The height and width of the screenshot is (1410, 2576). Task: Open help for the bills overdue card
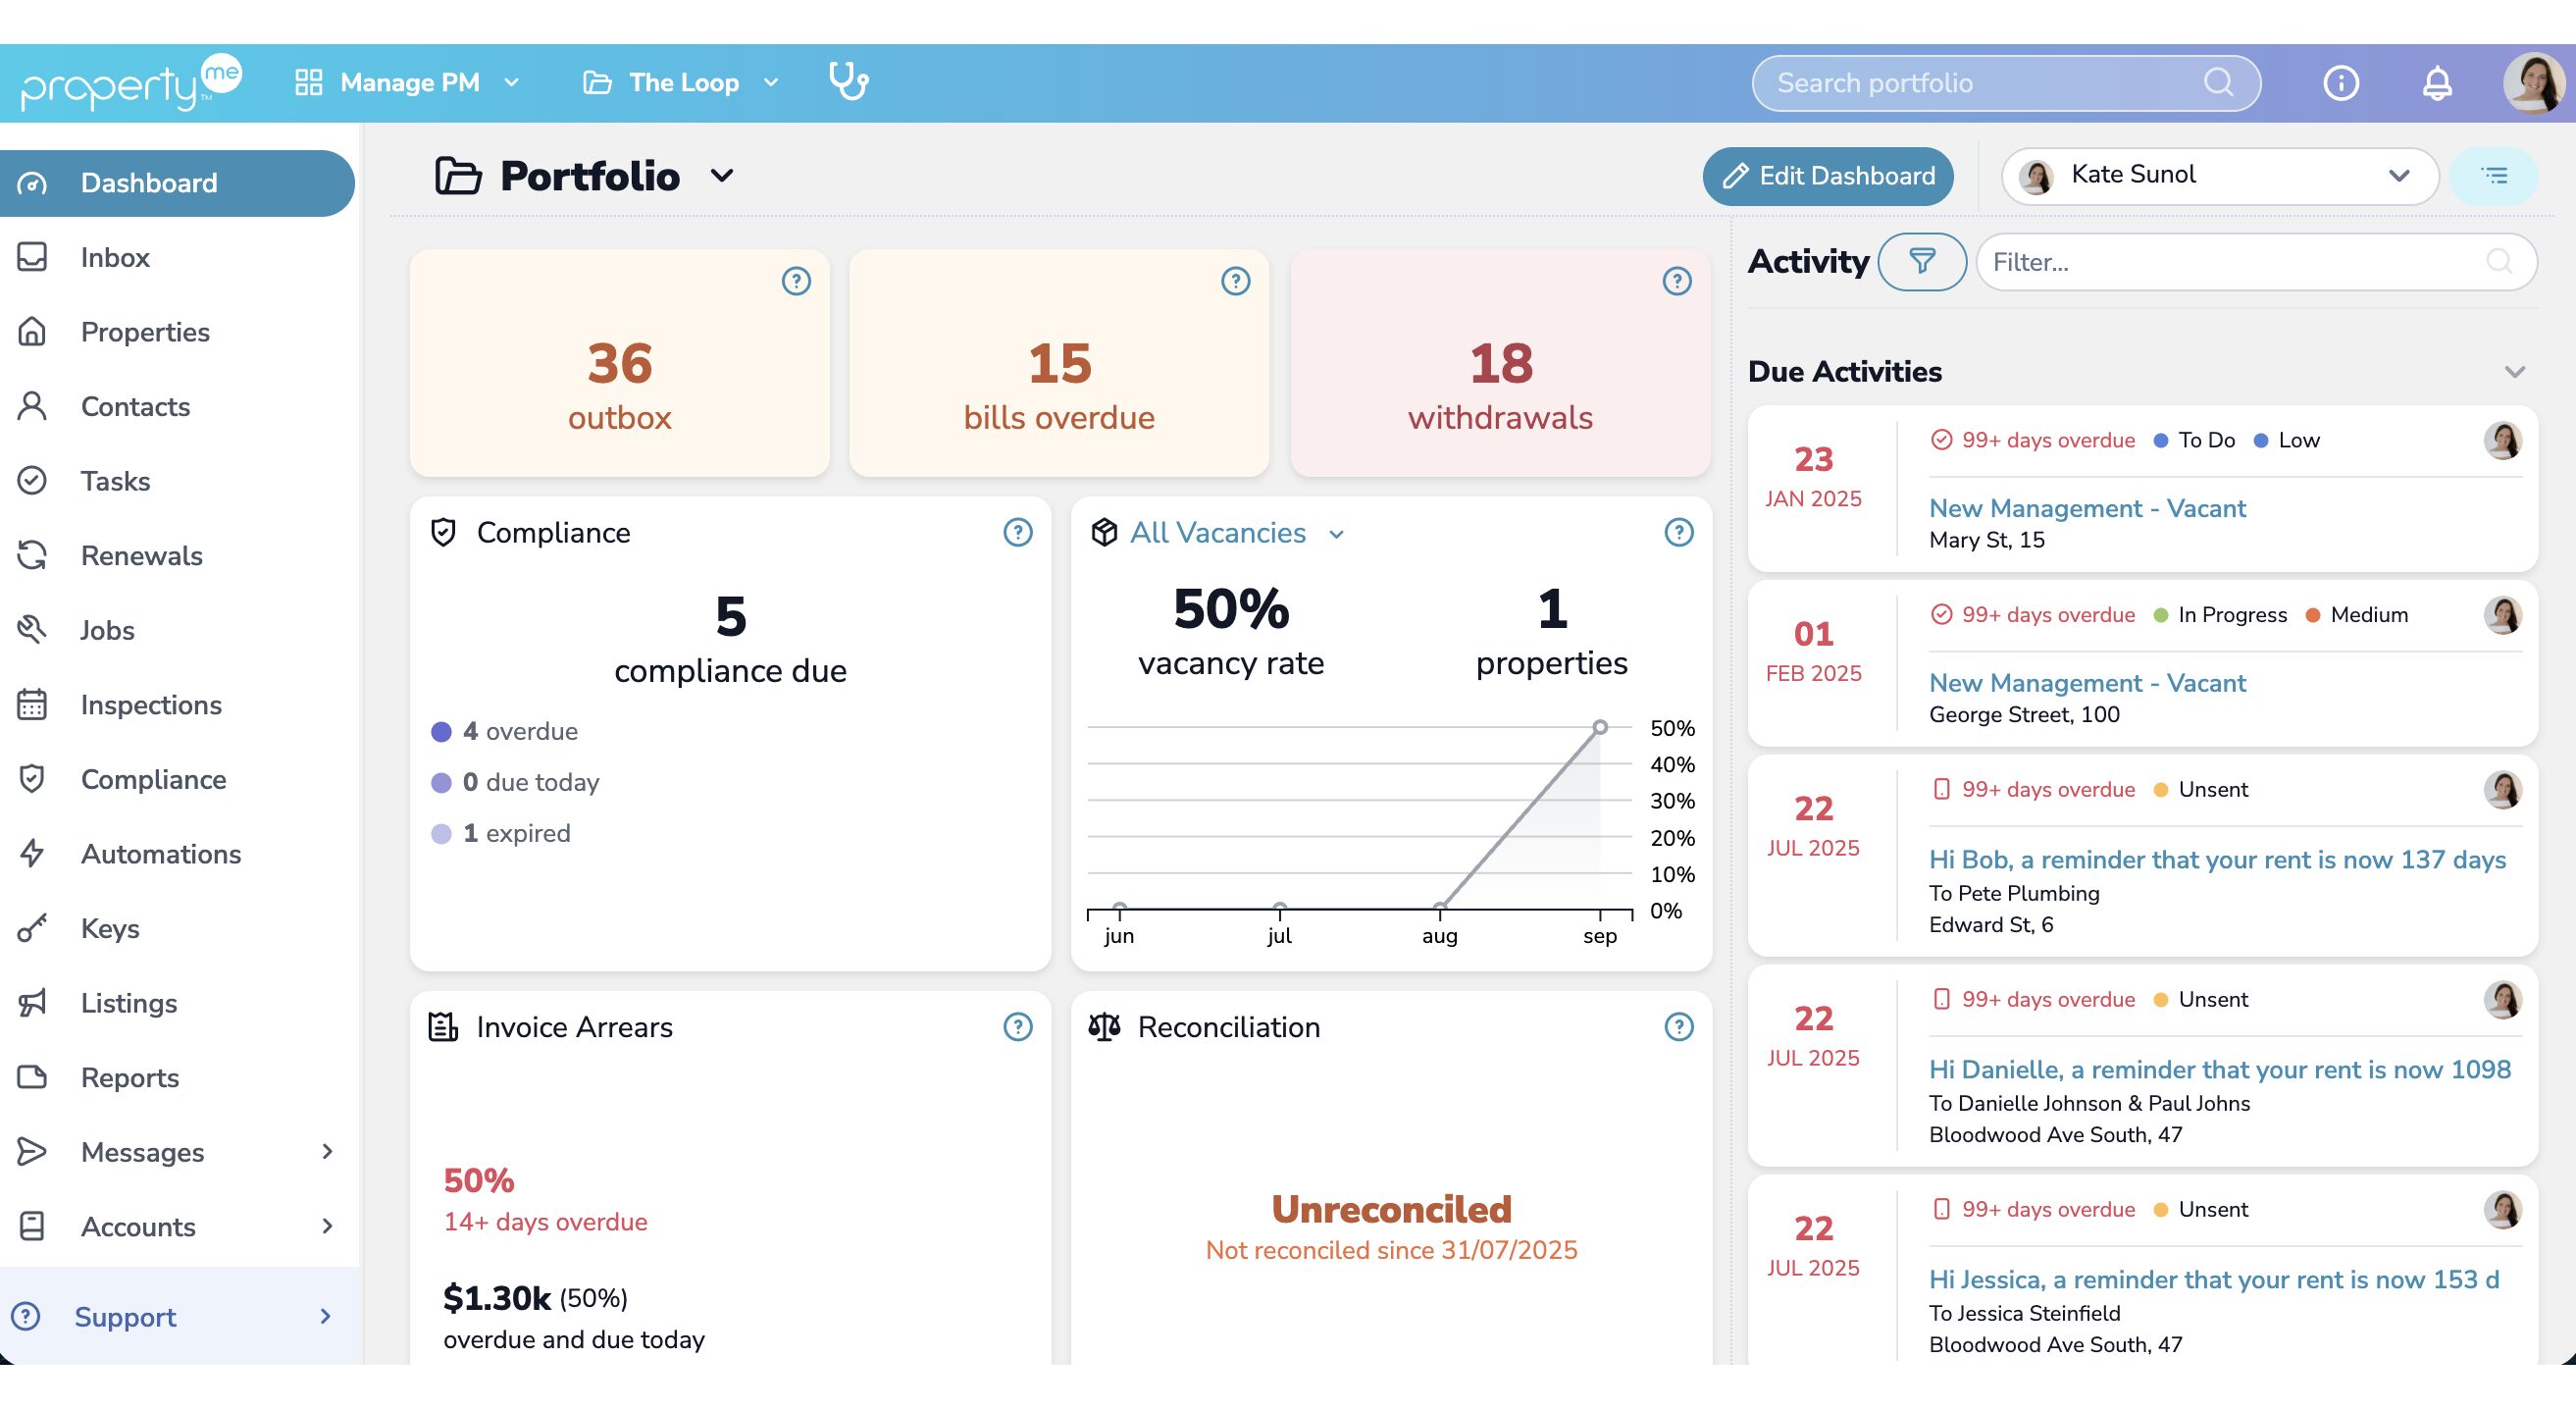coord(1236,281)
